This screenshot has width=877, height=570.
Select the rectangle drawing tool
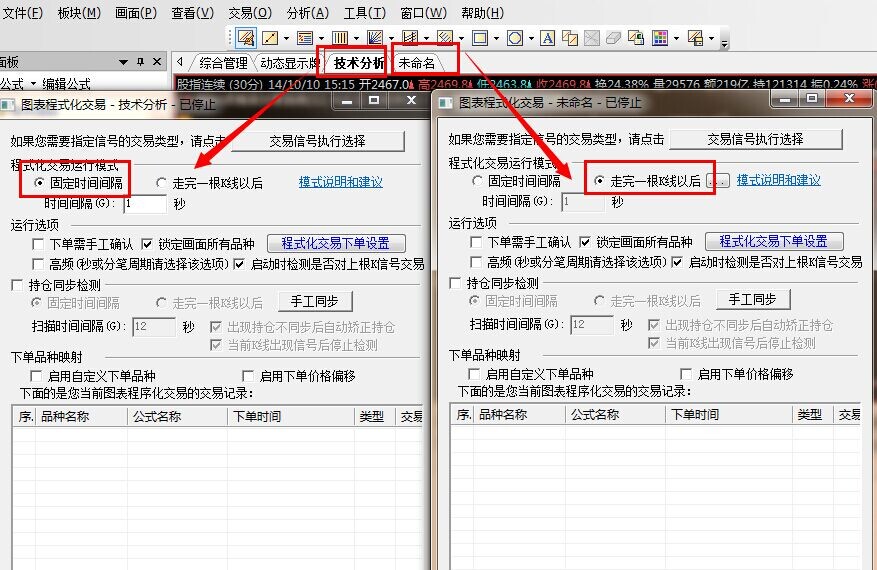coord(480,38)
